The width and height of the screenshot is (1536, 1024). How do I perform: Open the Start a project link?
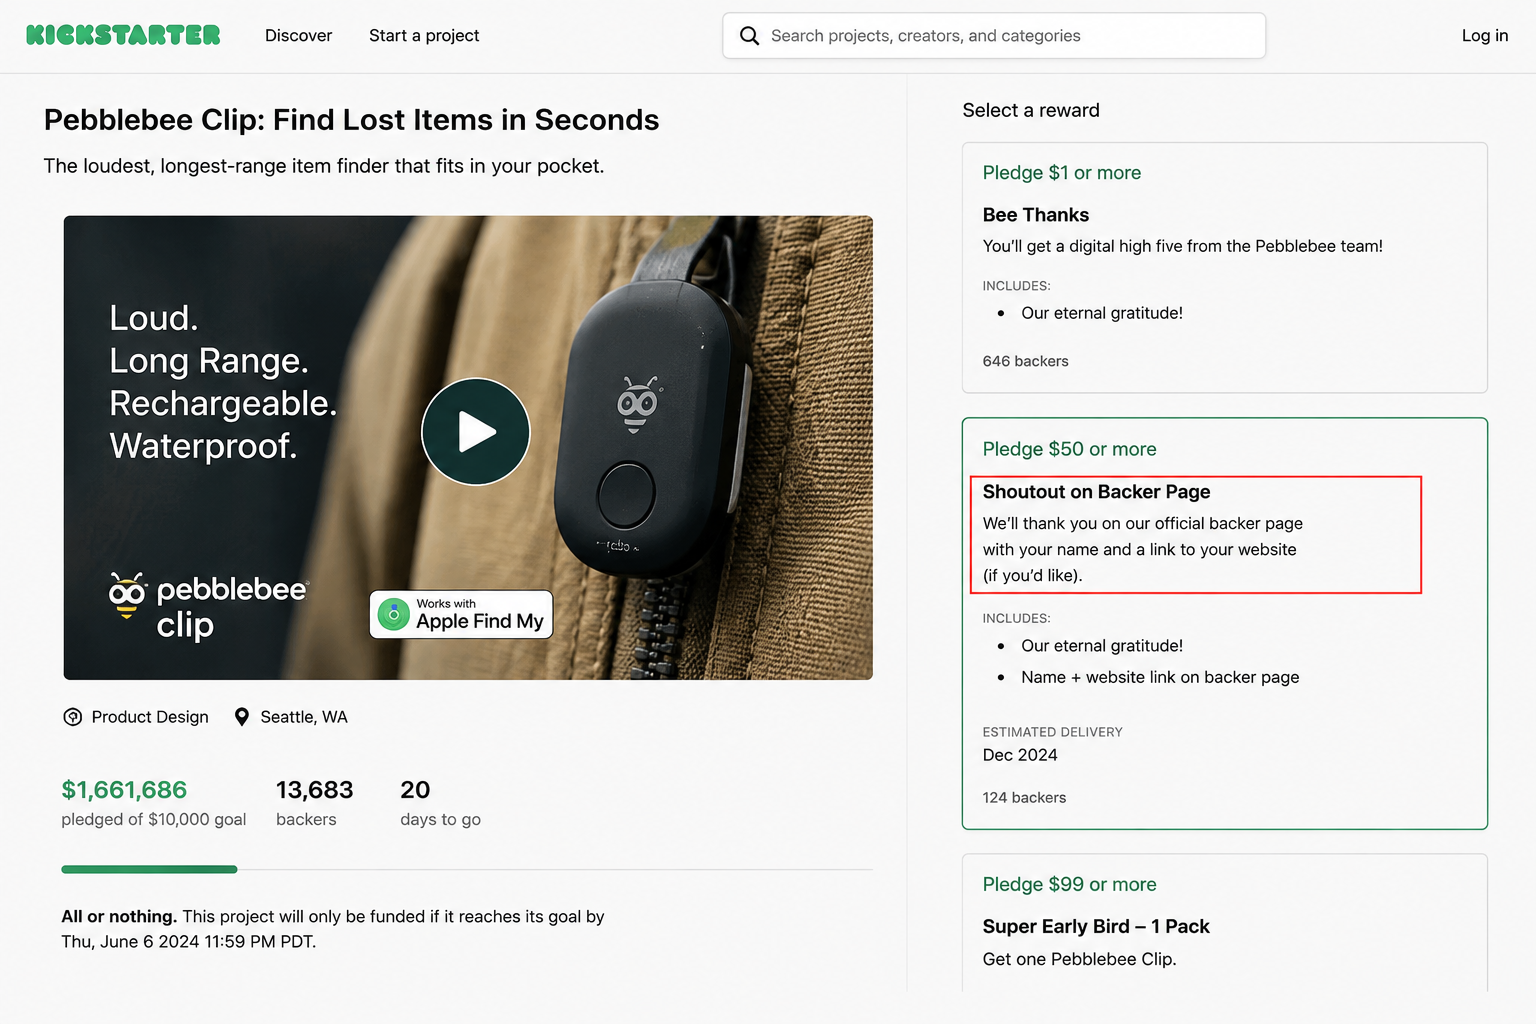click(x=424, y=35)
